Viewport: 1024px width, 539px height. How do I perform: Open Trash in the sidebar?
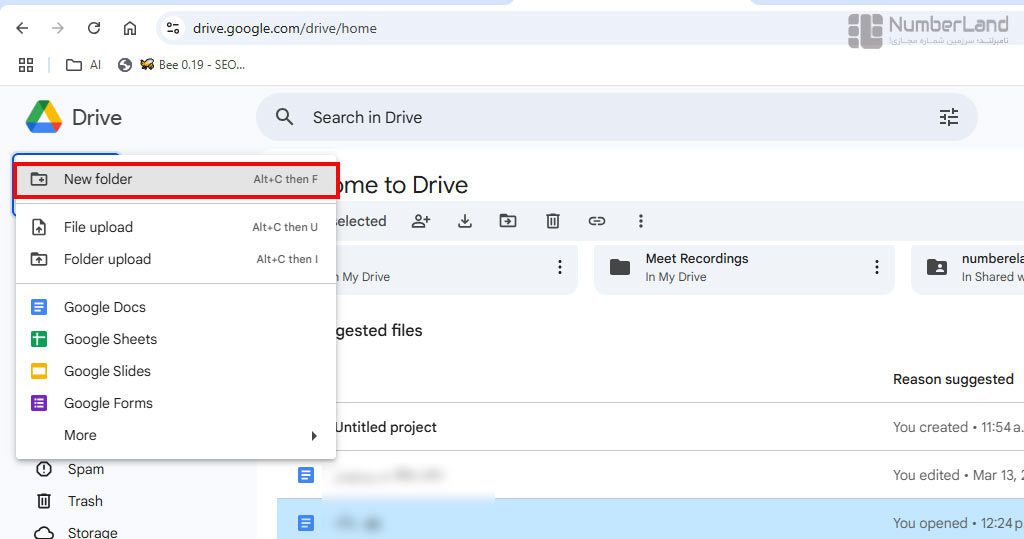pos(85,501)
